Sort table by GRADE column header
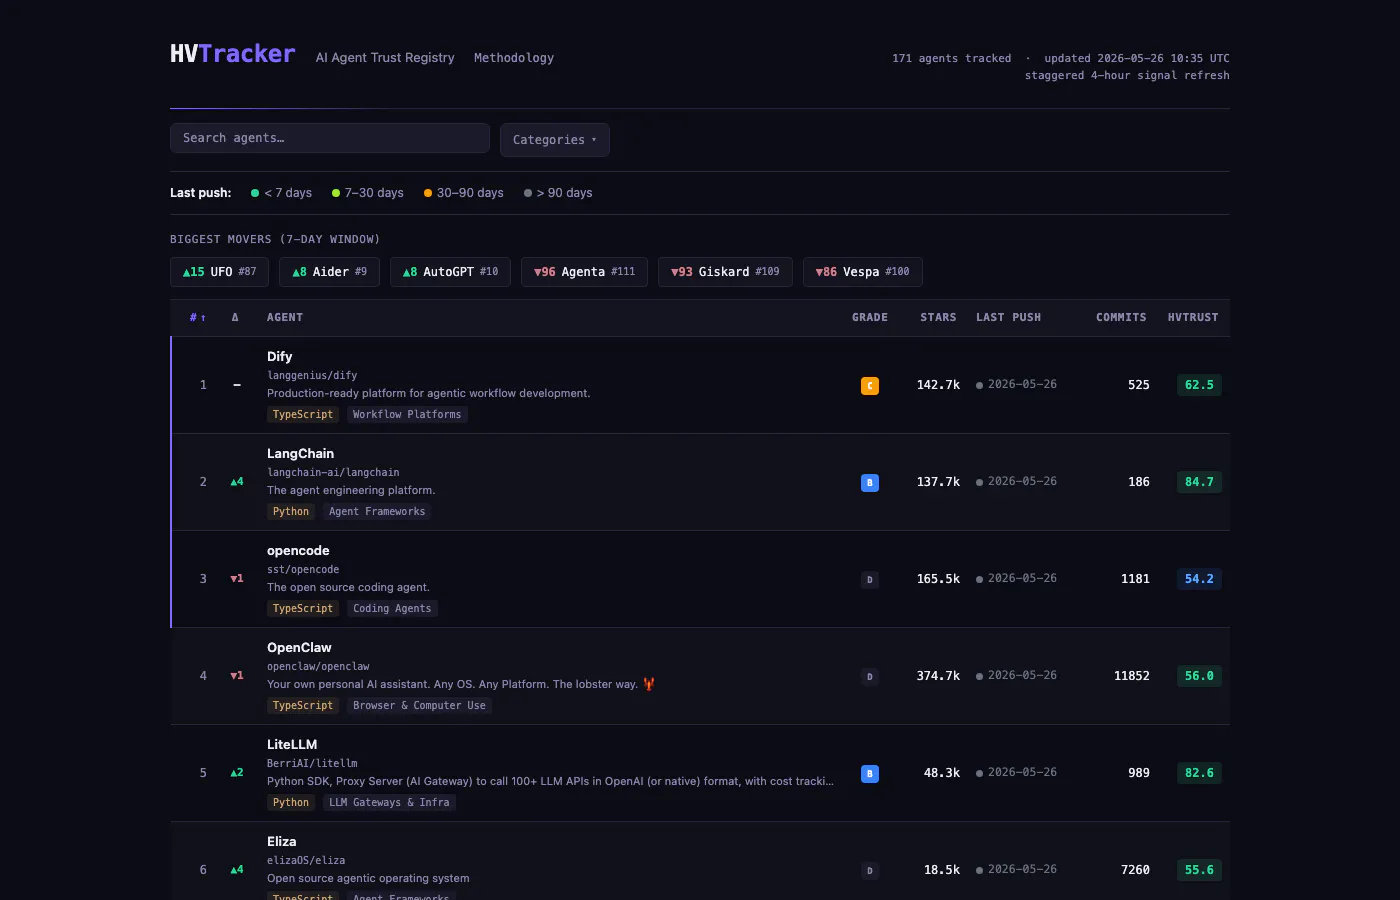 point(870,318)
